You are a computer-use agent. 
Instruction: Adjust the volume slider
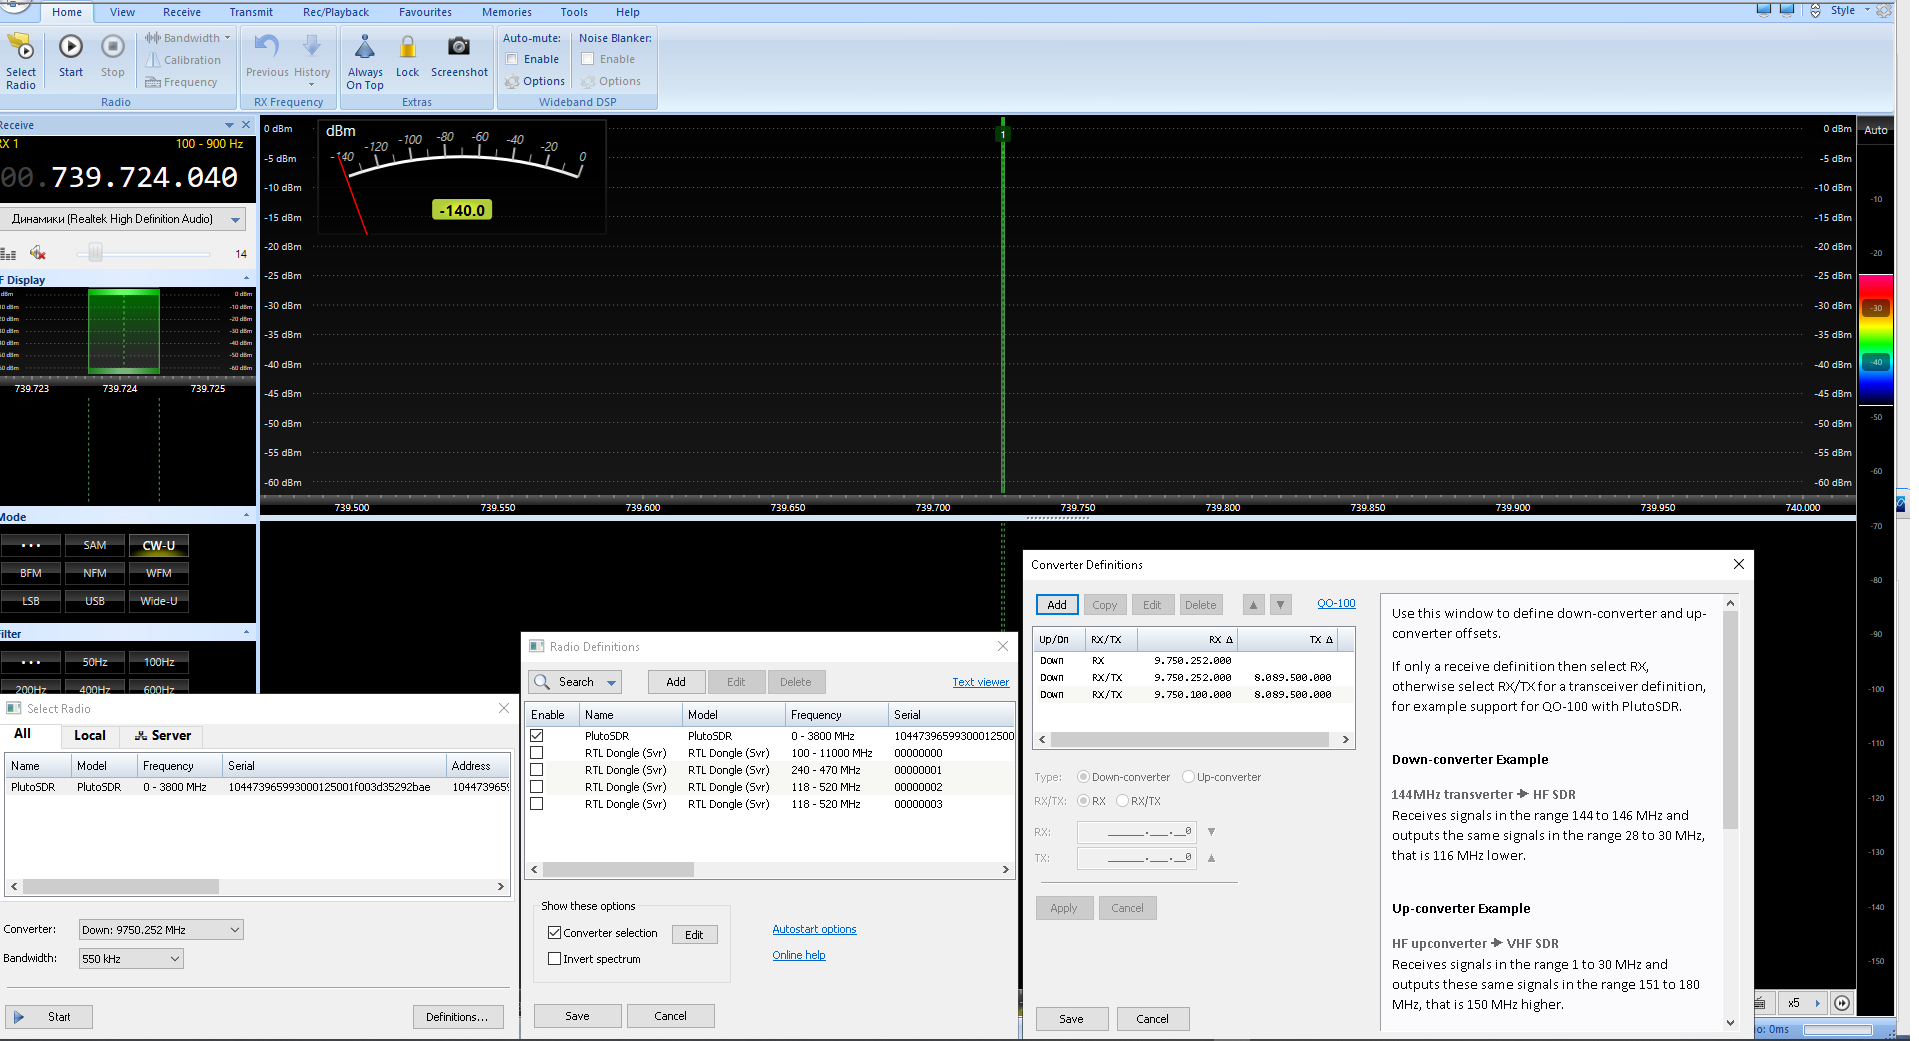click(x=96, y=254)
